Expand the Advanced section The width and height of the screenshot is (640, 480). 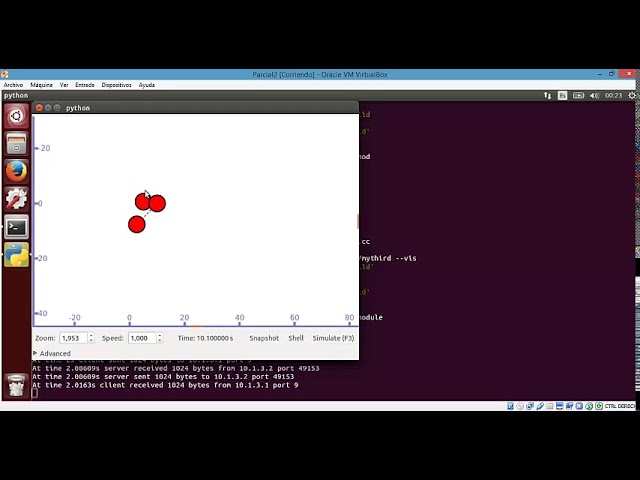click(x=52, y=353)
